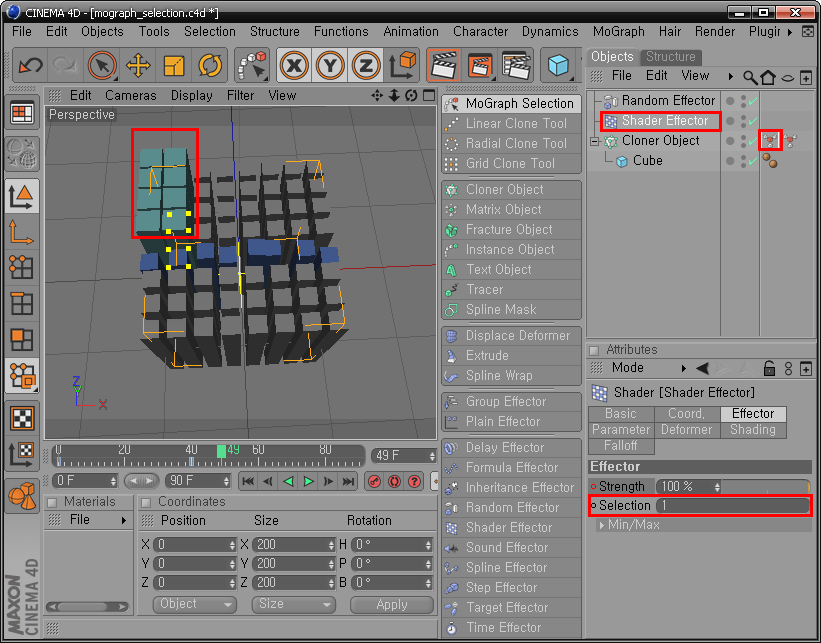Select the Scale tool
The image size is (821, 643).
(x=174, y=66)
